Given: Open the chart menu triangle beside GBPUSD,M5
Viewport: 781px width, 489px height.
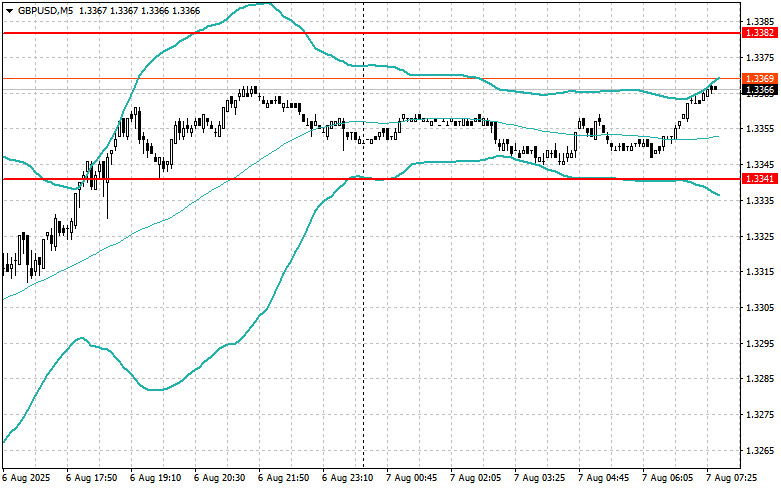Looking at the screenshot, I should click(x=9, y=11).
